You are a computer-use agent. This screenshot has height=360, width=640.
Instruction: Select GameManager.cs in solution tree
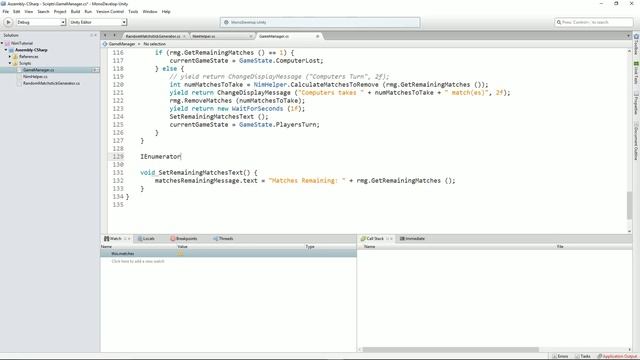(x=38, y=70)
